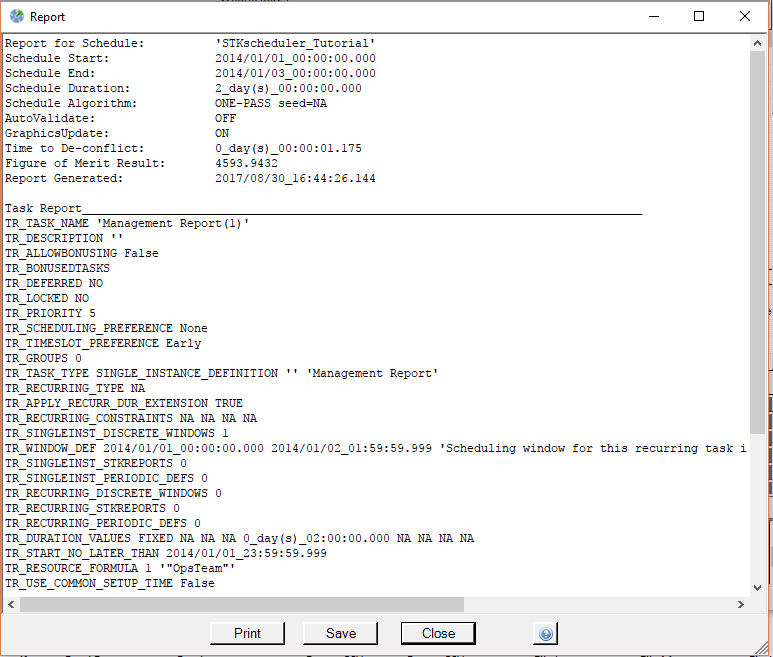Click the vertical scrollbar up arrow

757,43
